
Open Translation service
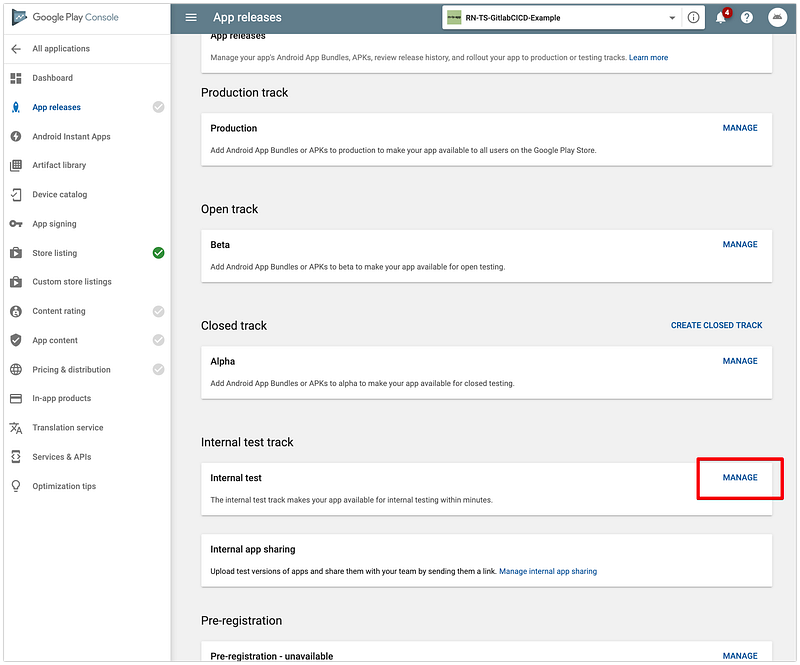click(68, 428)
